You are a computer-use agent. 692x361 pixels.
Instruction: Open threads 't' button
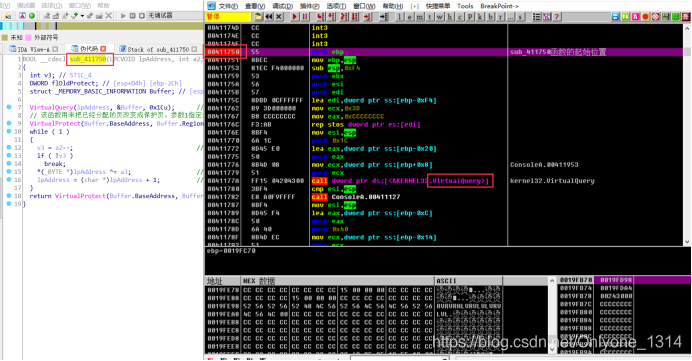click(x=430, y=17)
